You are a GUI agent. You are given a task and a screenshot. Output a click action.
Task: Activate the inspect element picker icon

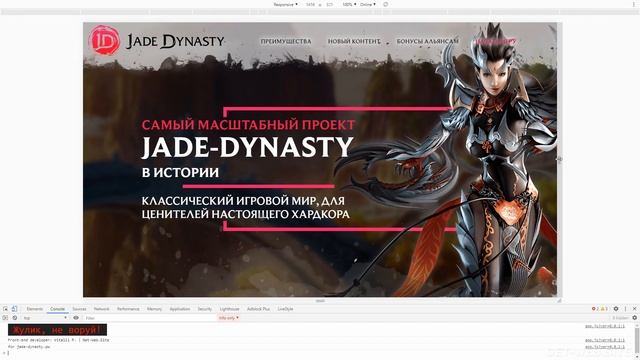[x=5, y=309]
